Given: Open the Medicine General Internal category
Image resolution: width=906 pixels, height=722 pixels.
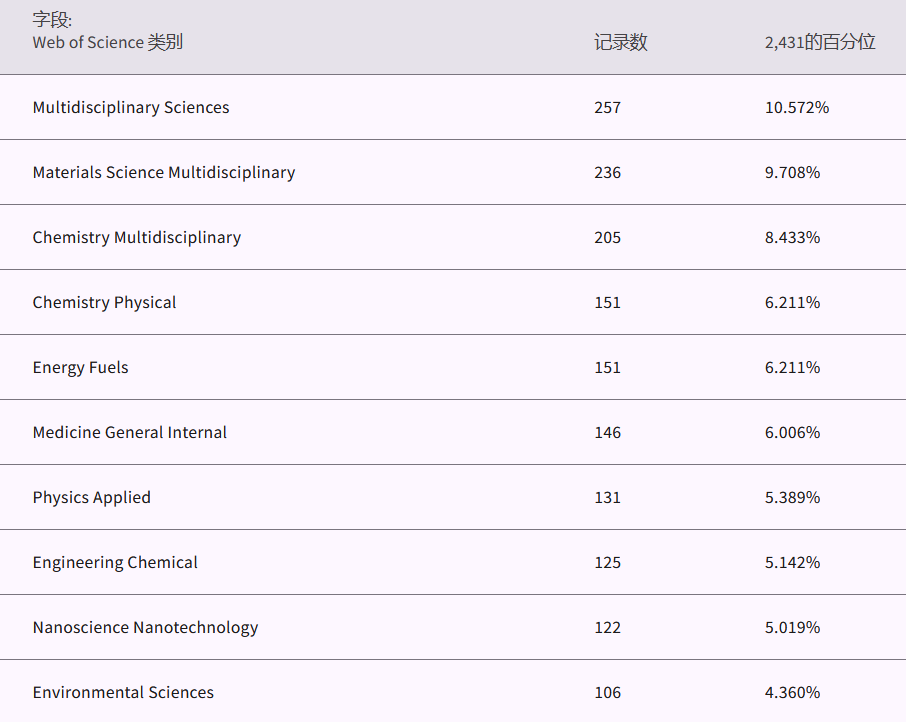Looking at the screenshot, I should coord(130,432).
